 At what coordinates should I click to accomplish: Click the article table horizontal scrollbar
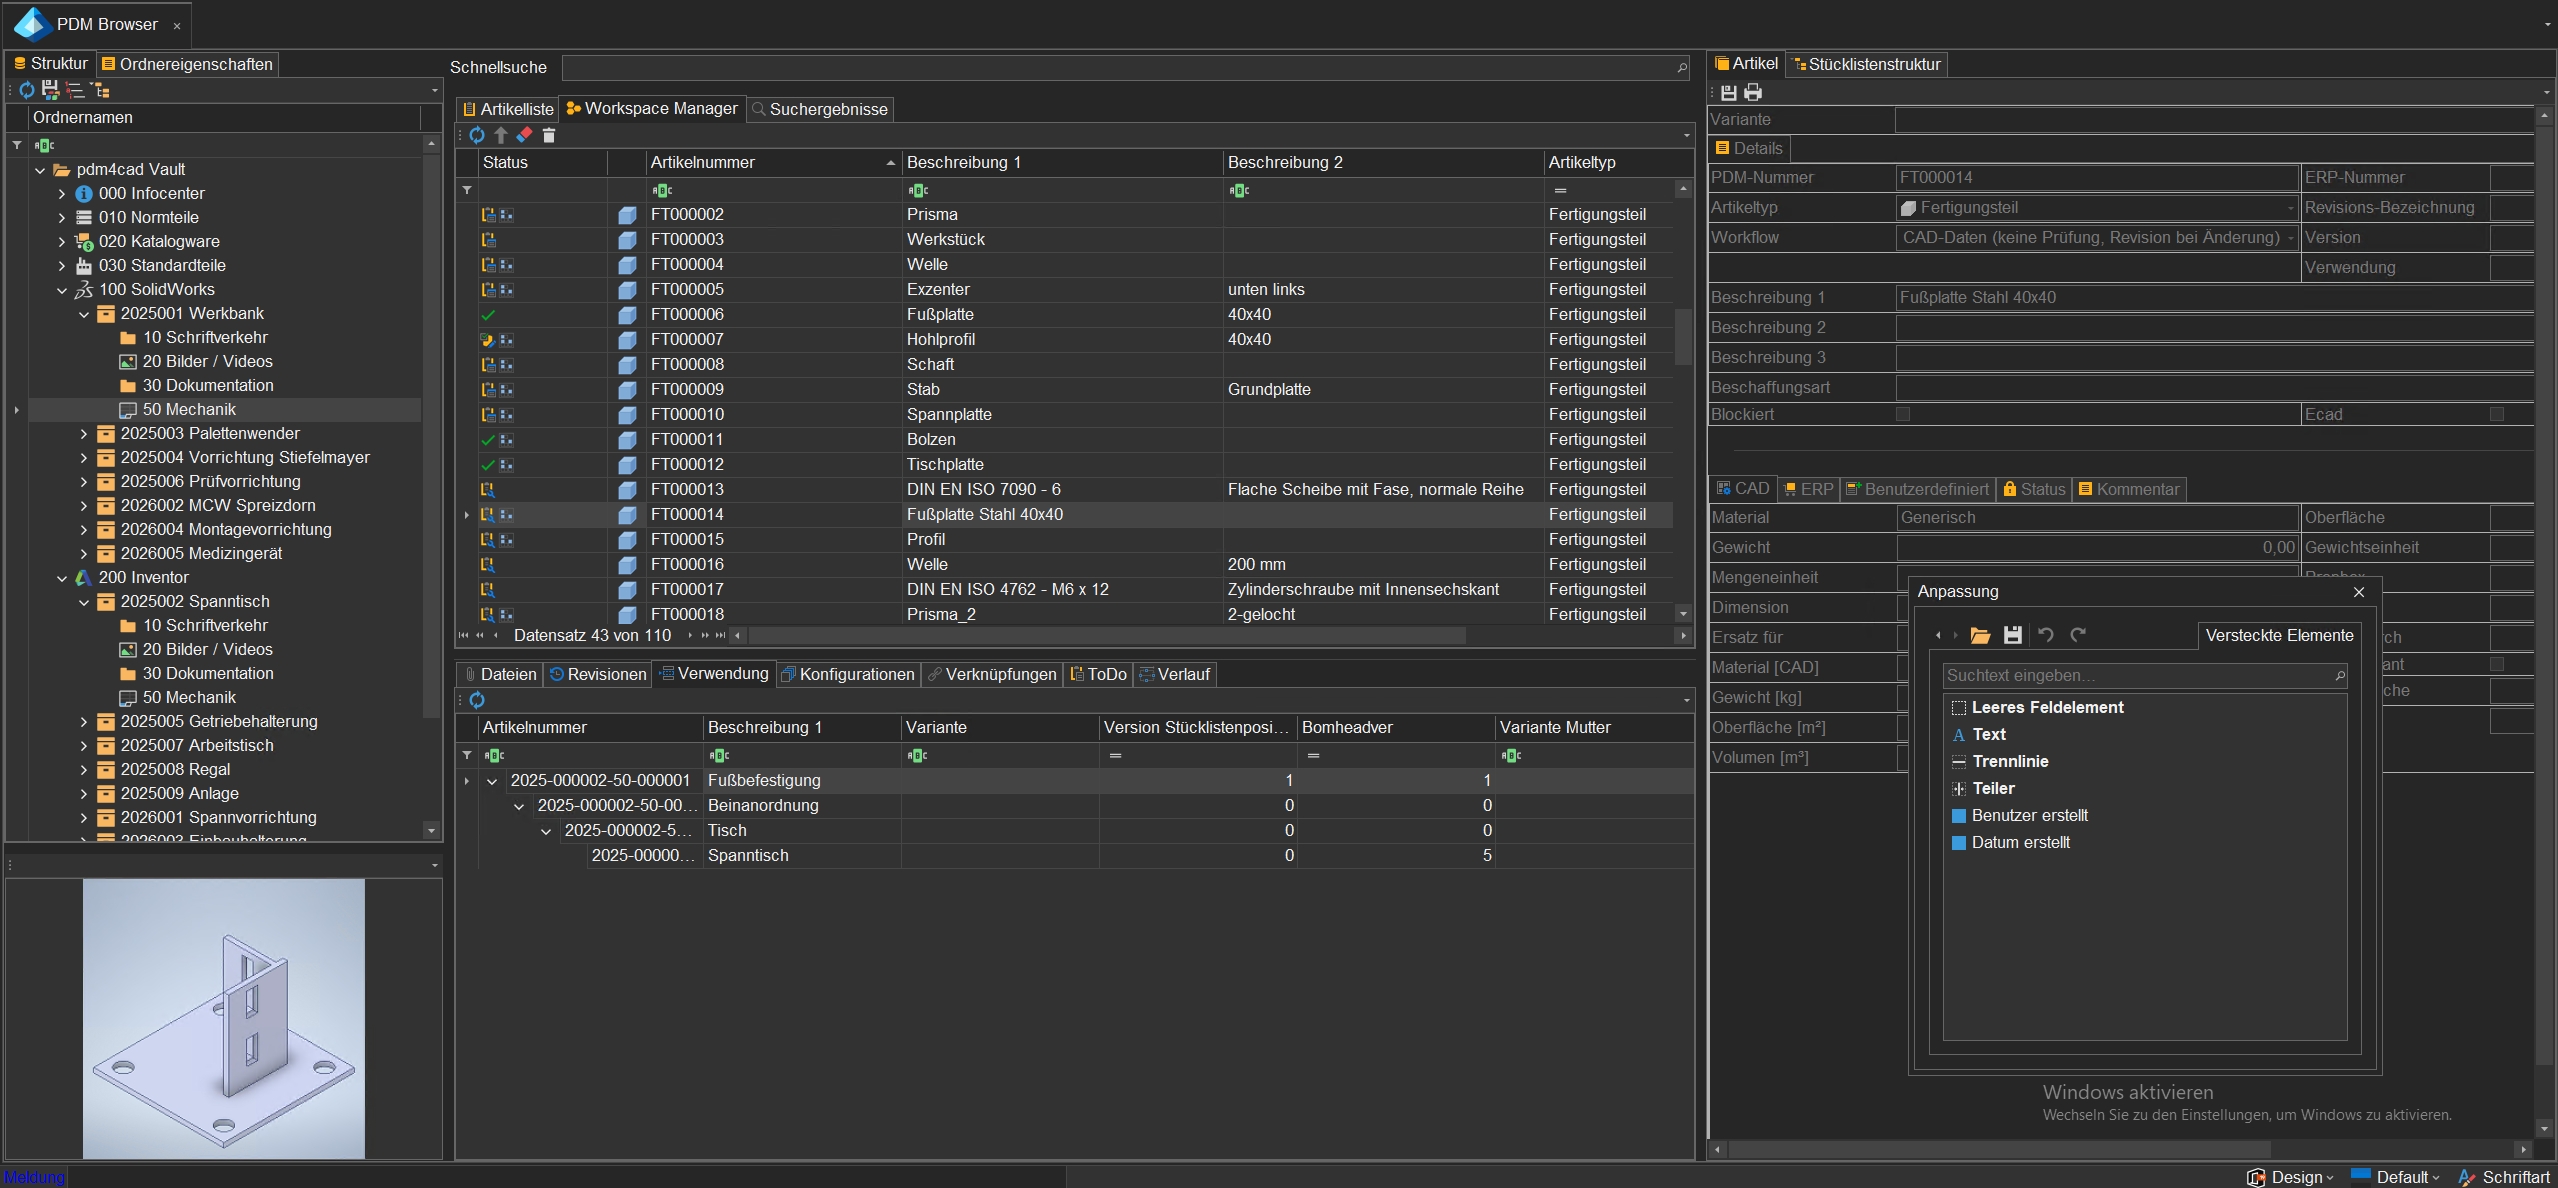(x=1107, y=636)
